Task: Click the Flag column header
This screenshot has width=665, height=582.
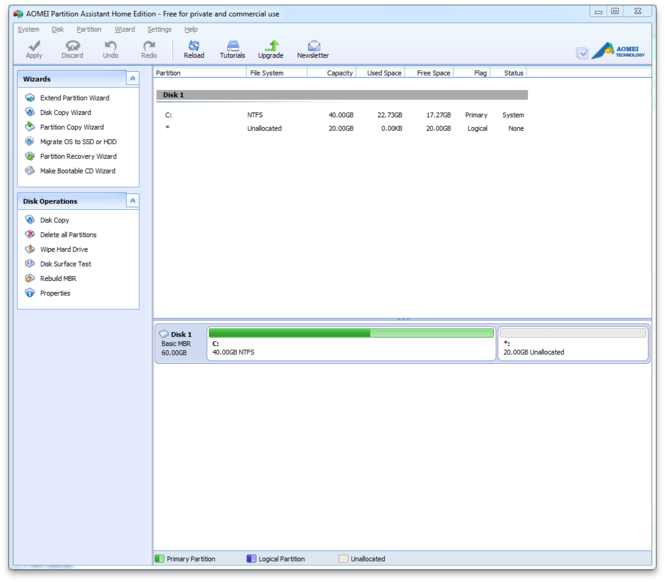Action: click(x=472, y=73)
